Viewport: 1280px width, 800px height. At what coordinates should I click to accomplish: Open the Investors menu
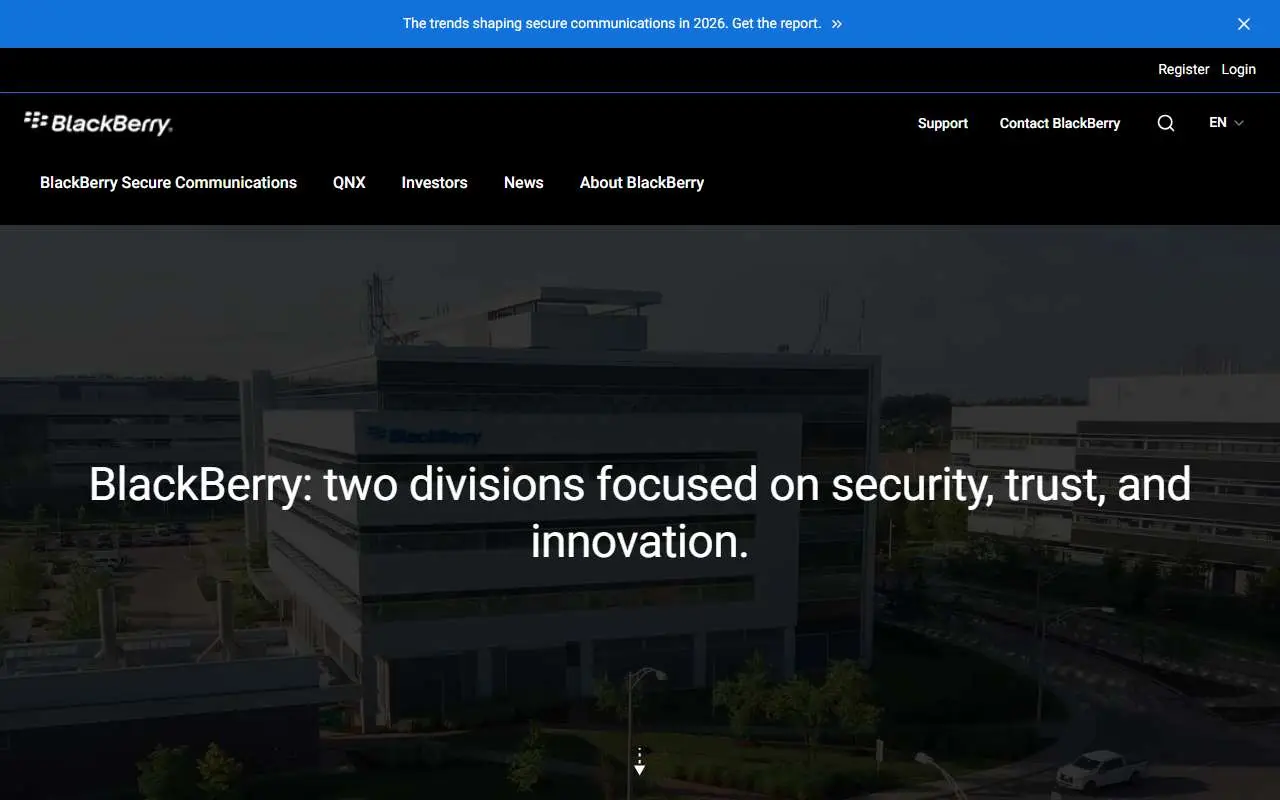(434, 183)
